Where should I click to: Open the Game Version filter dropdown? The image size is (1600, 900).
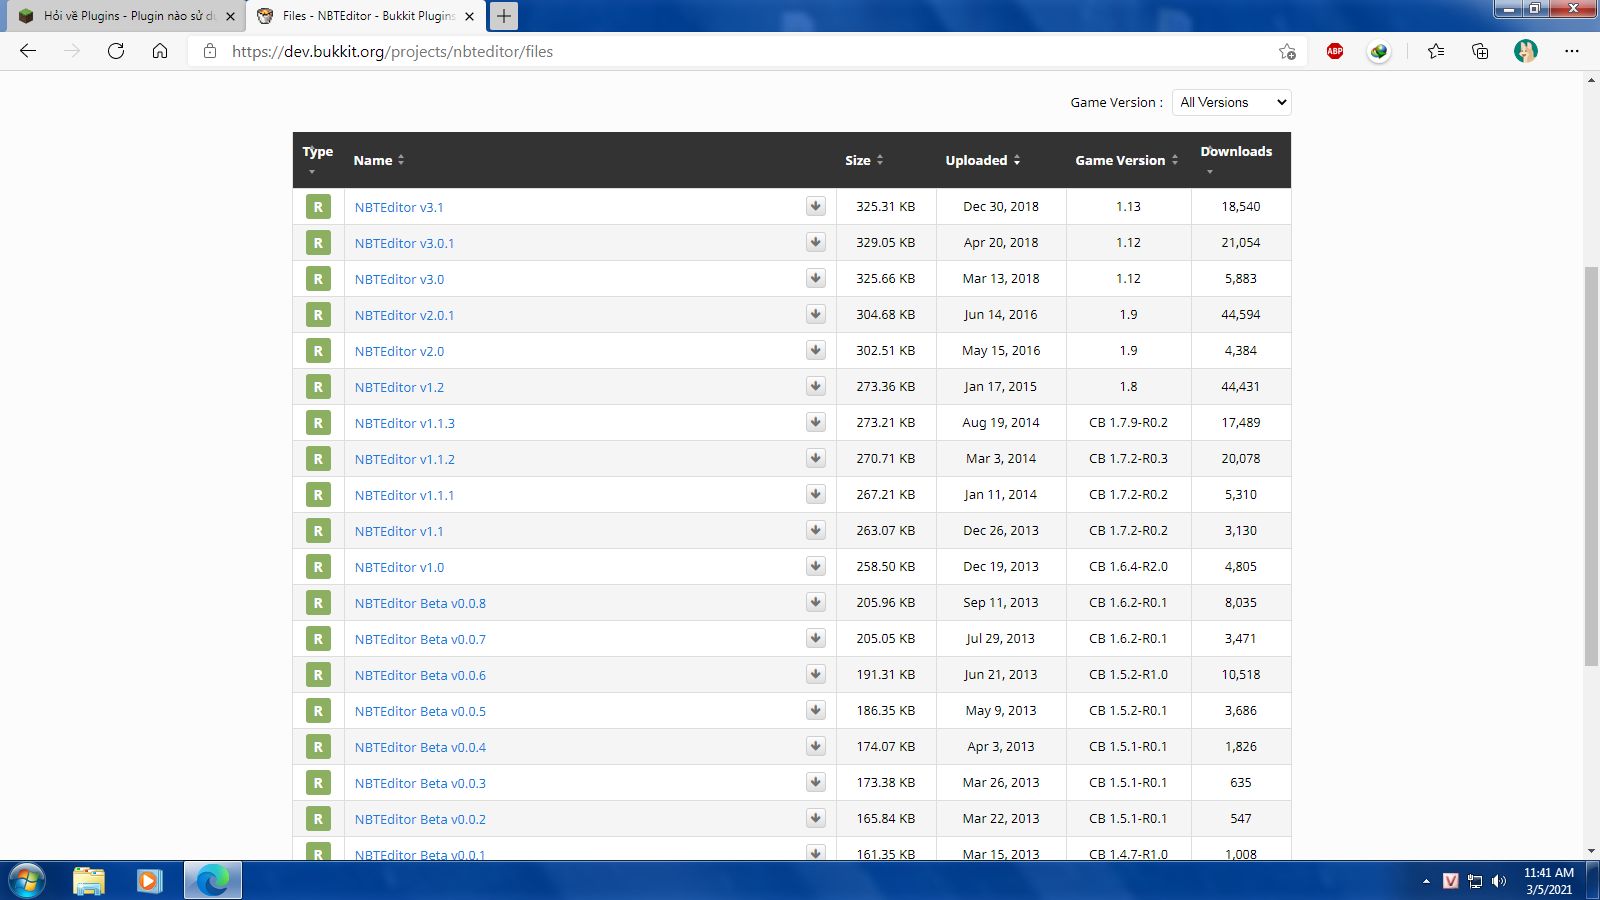[x=1231, y=102]
